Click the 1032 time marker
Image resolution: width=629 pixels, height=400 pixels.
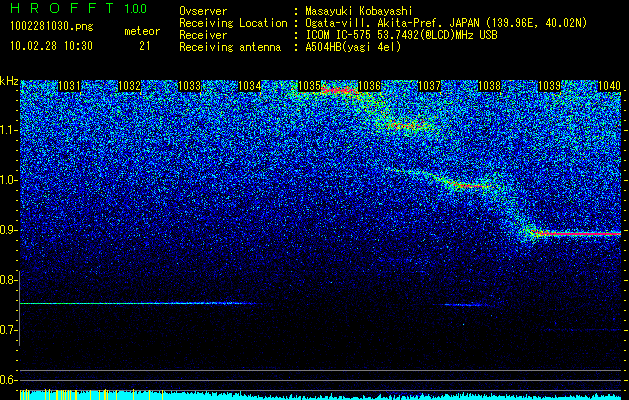pos(130,86)
